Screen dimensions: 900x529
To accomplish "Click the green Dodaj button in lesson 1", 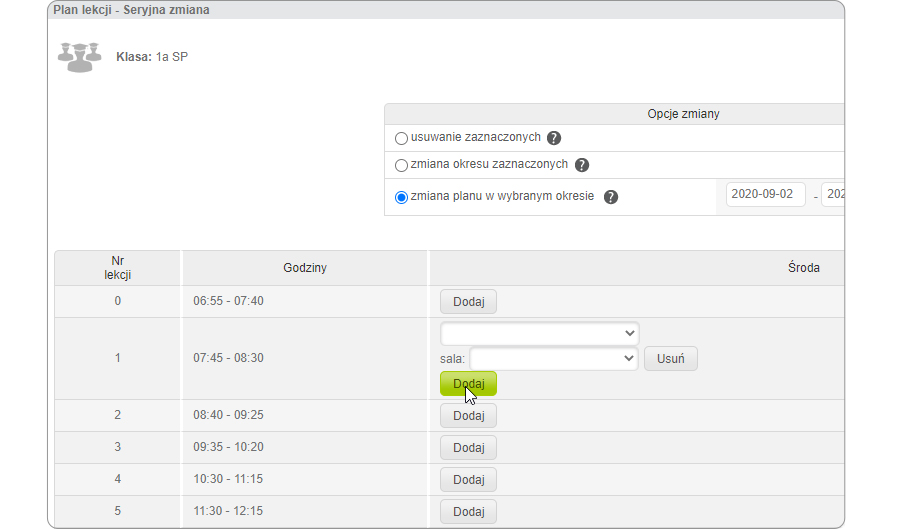I will point(468,384).
